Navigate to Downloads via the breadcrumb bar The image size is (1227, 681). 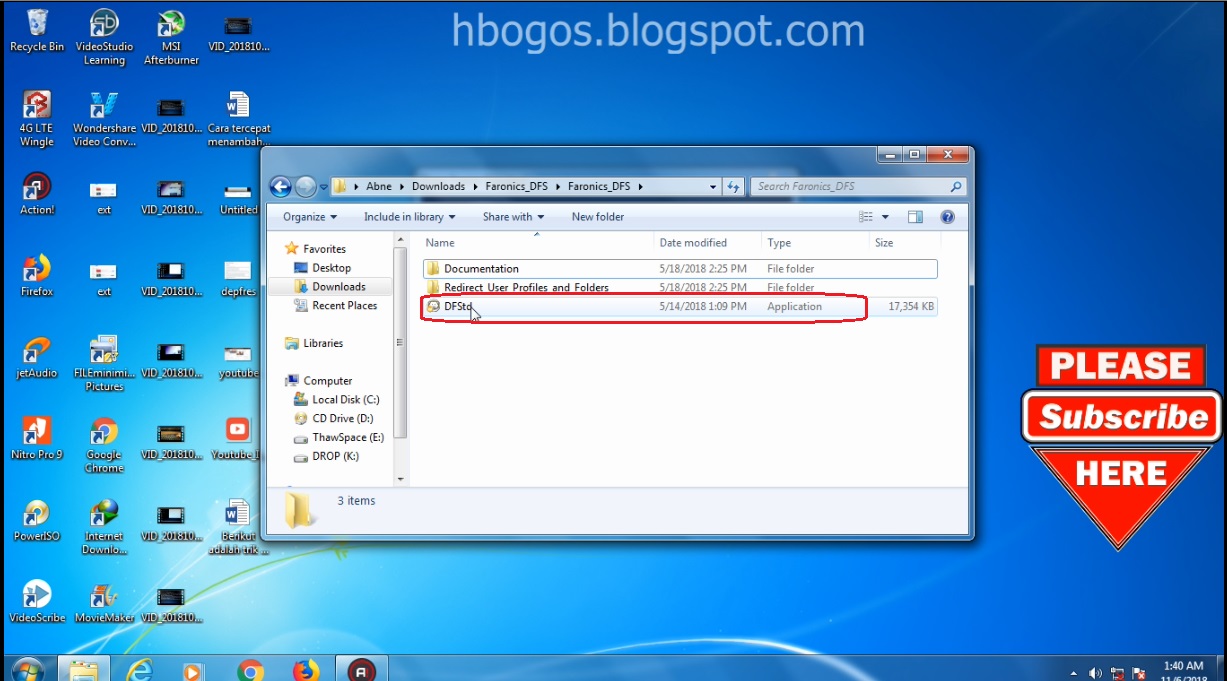coord(438,186)
